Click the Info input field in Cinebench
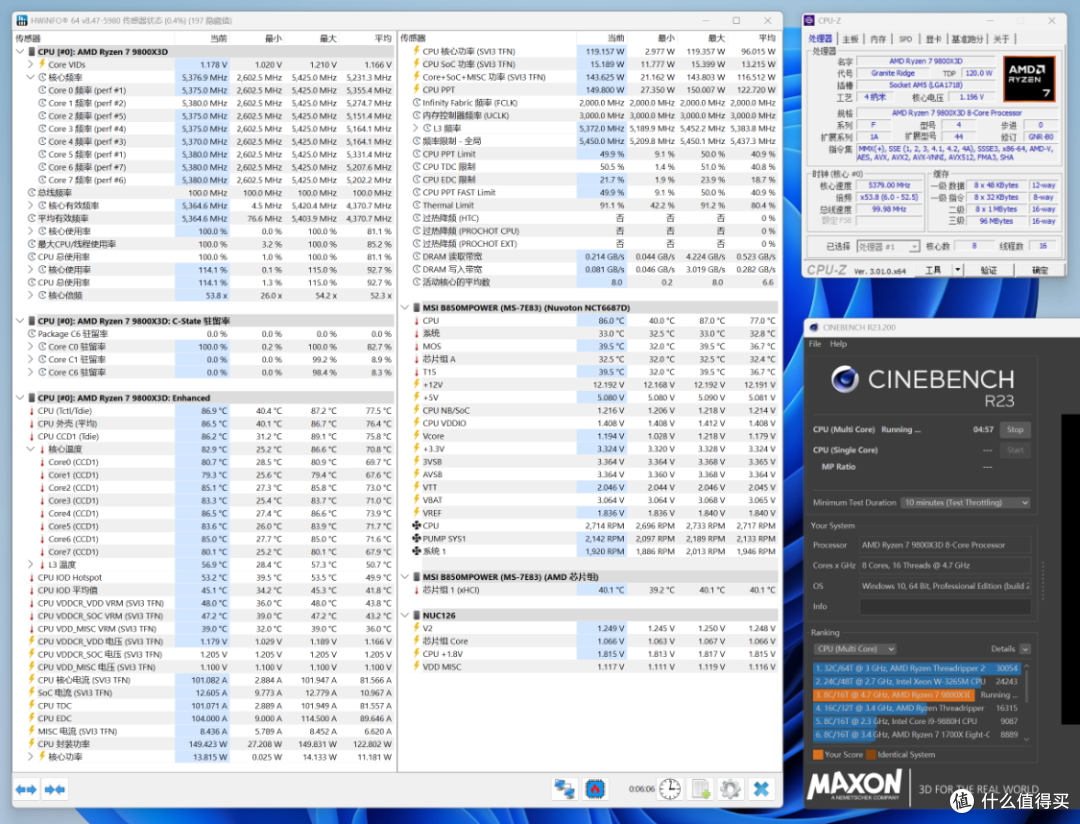Viewport: 1080px width, 824px height. (x=945, y=606)
